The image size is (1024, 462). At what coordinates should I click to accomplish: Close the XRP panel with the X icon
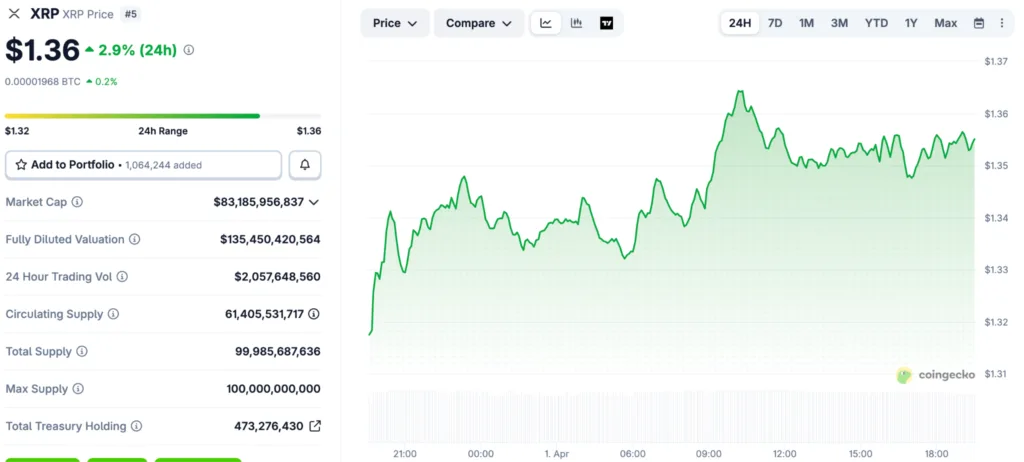click(14, 14)
